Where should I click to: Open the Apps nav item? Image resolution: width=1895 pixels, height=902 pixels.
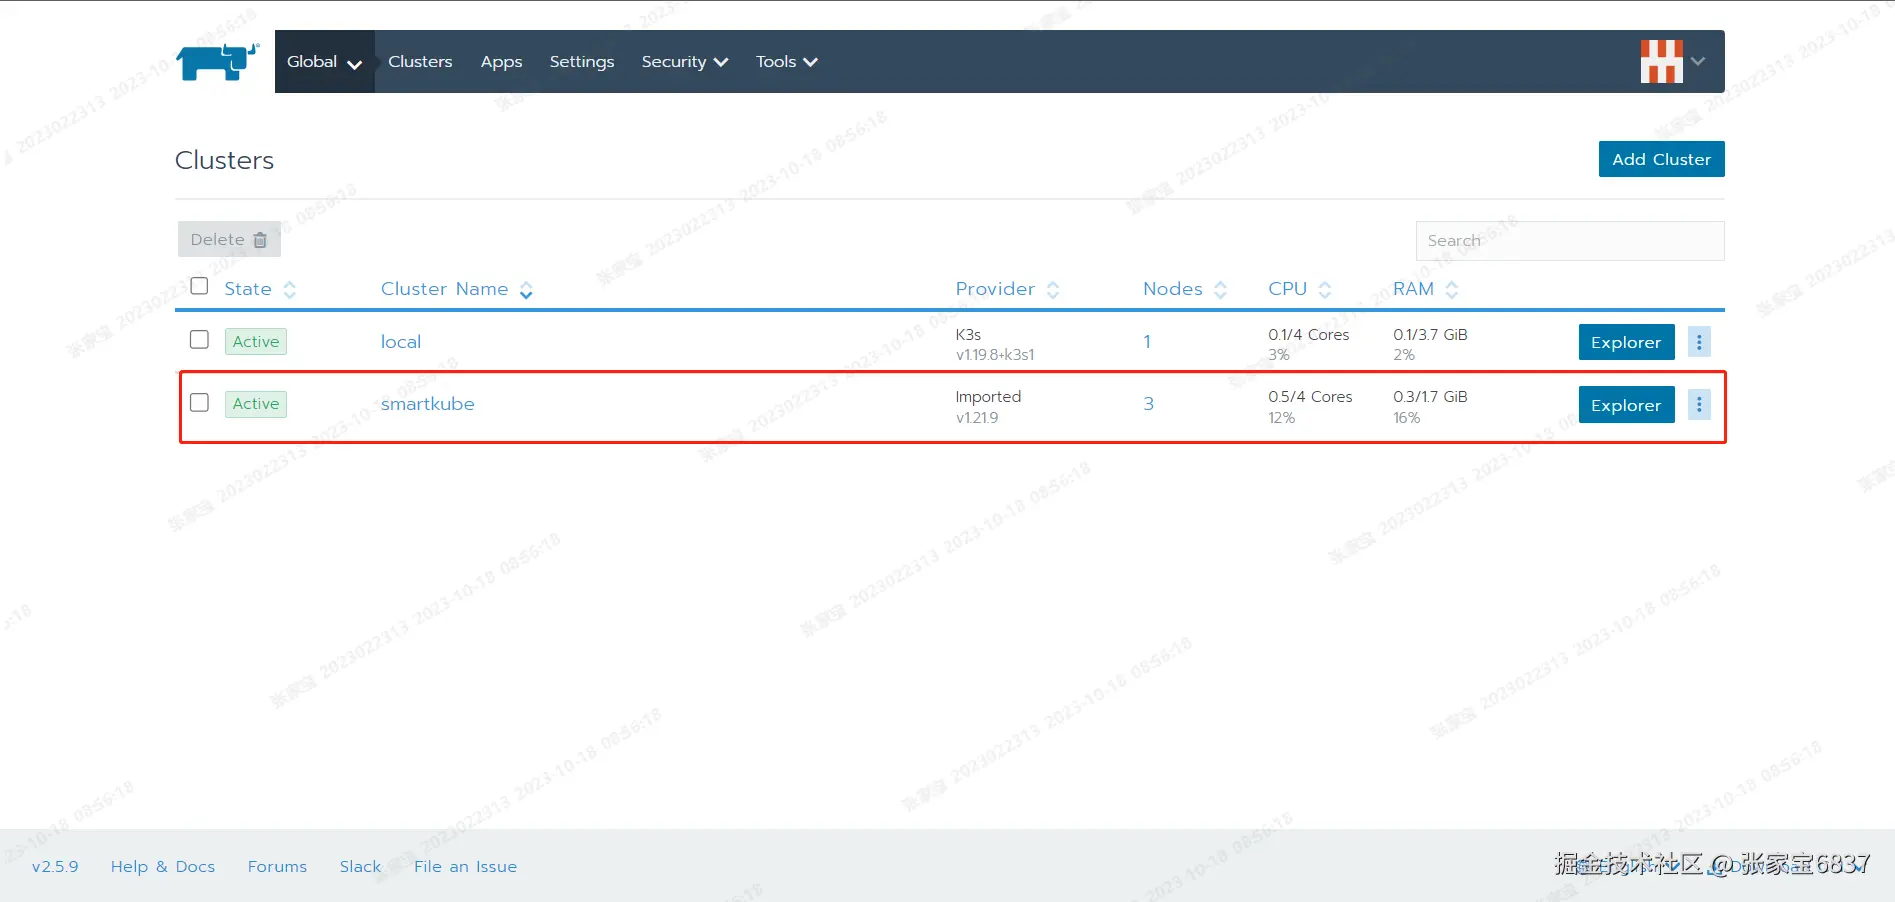[501, 62]
